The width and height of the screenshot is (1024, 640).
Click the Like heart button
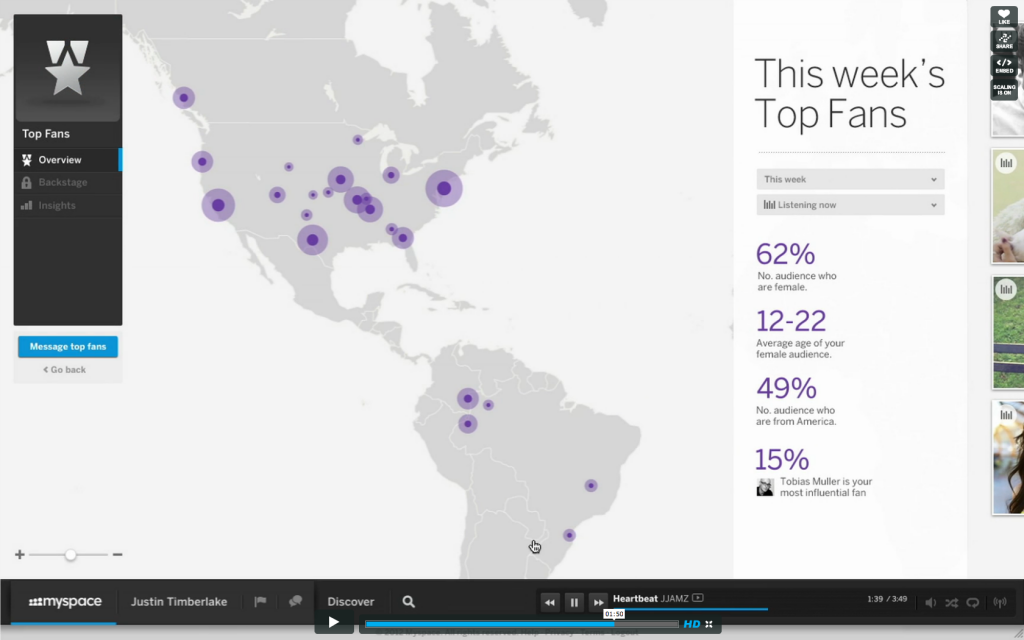(1004, 17)
